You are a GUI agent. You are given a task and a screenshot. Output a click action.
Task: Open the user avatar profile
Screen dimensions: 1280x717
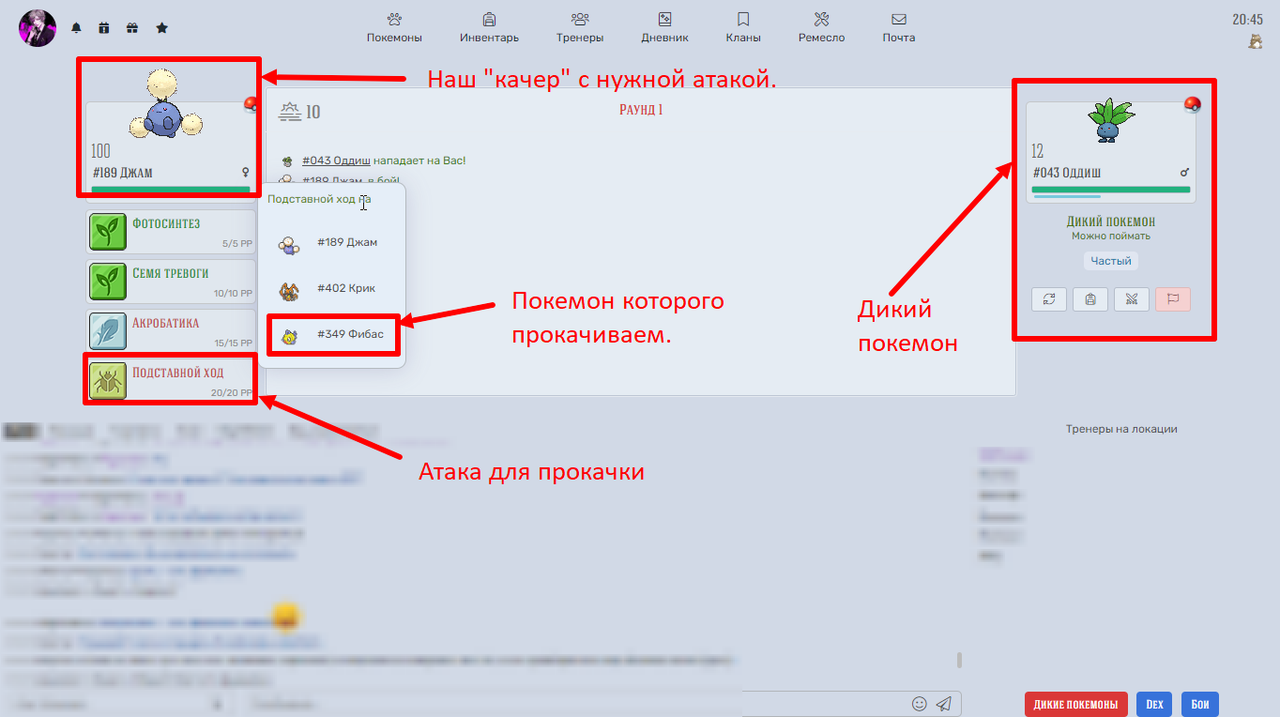tap(37, 28)
